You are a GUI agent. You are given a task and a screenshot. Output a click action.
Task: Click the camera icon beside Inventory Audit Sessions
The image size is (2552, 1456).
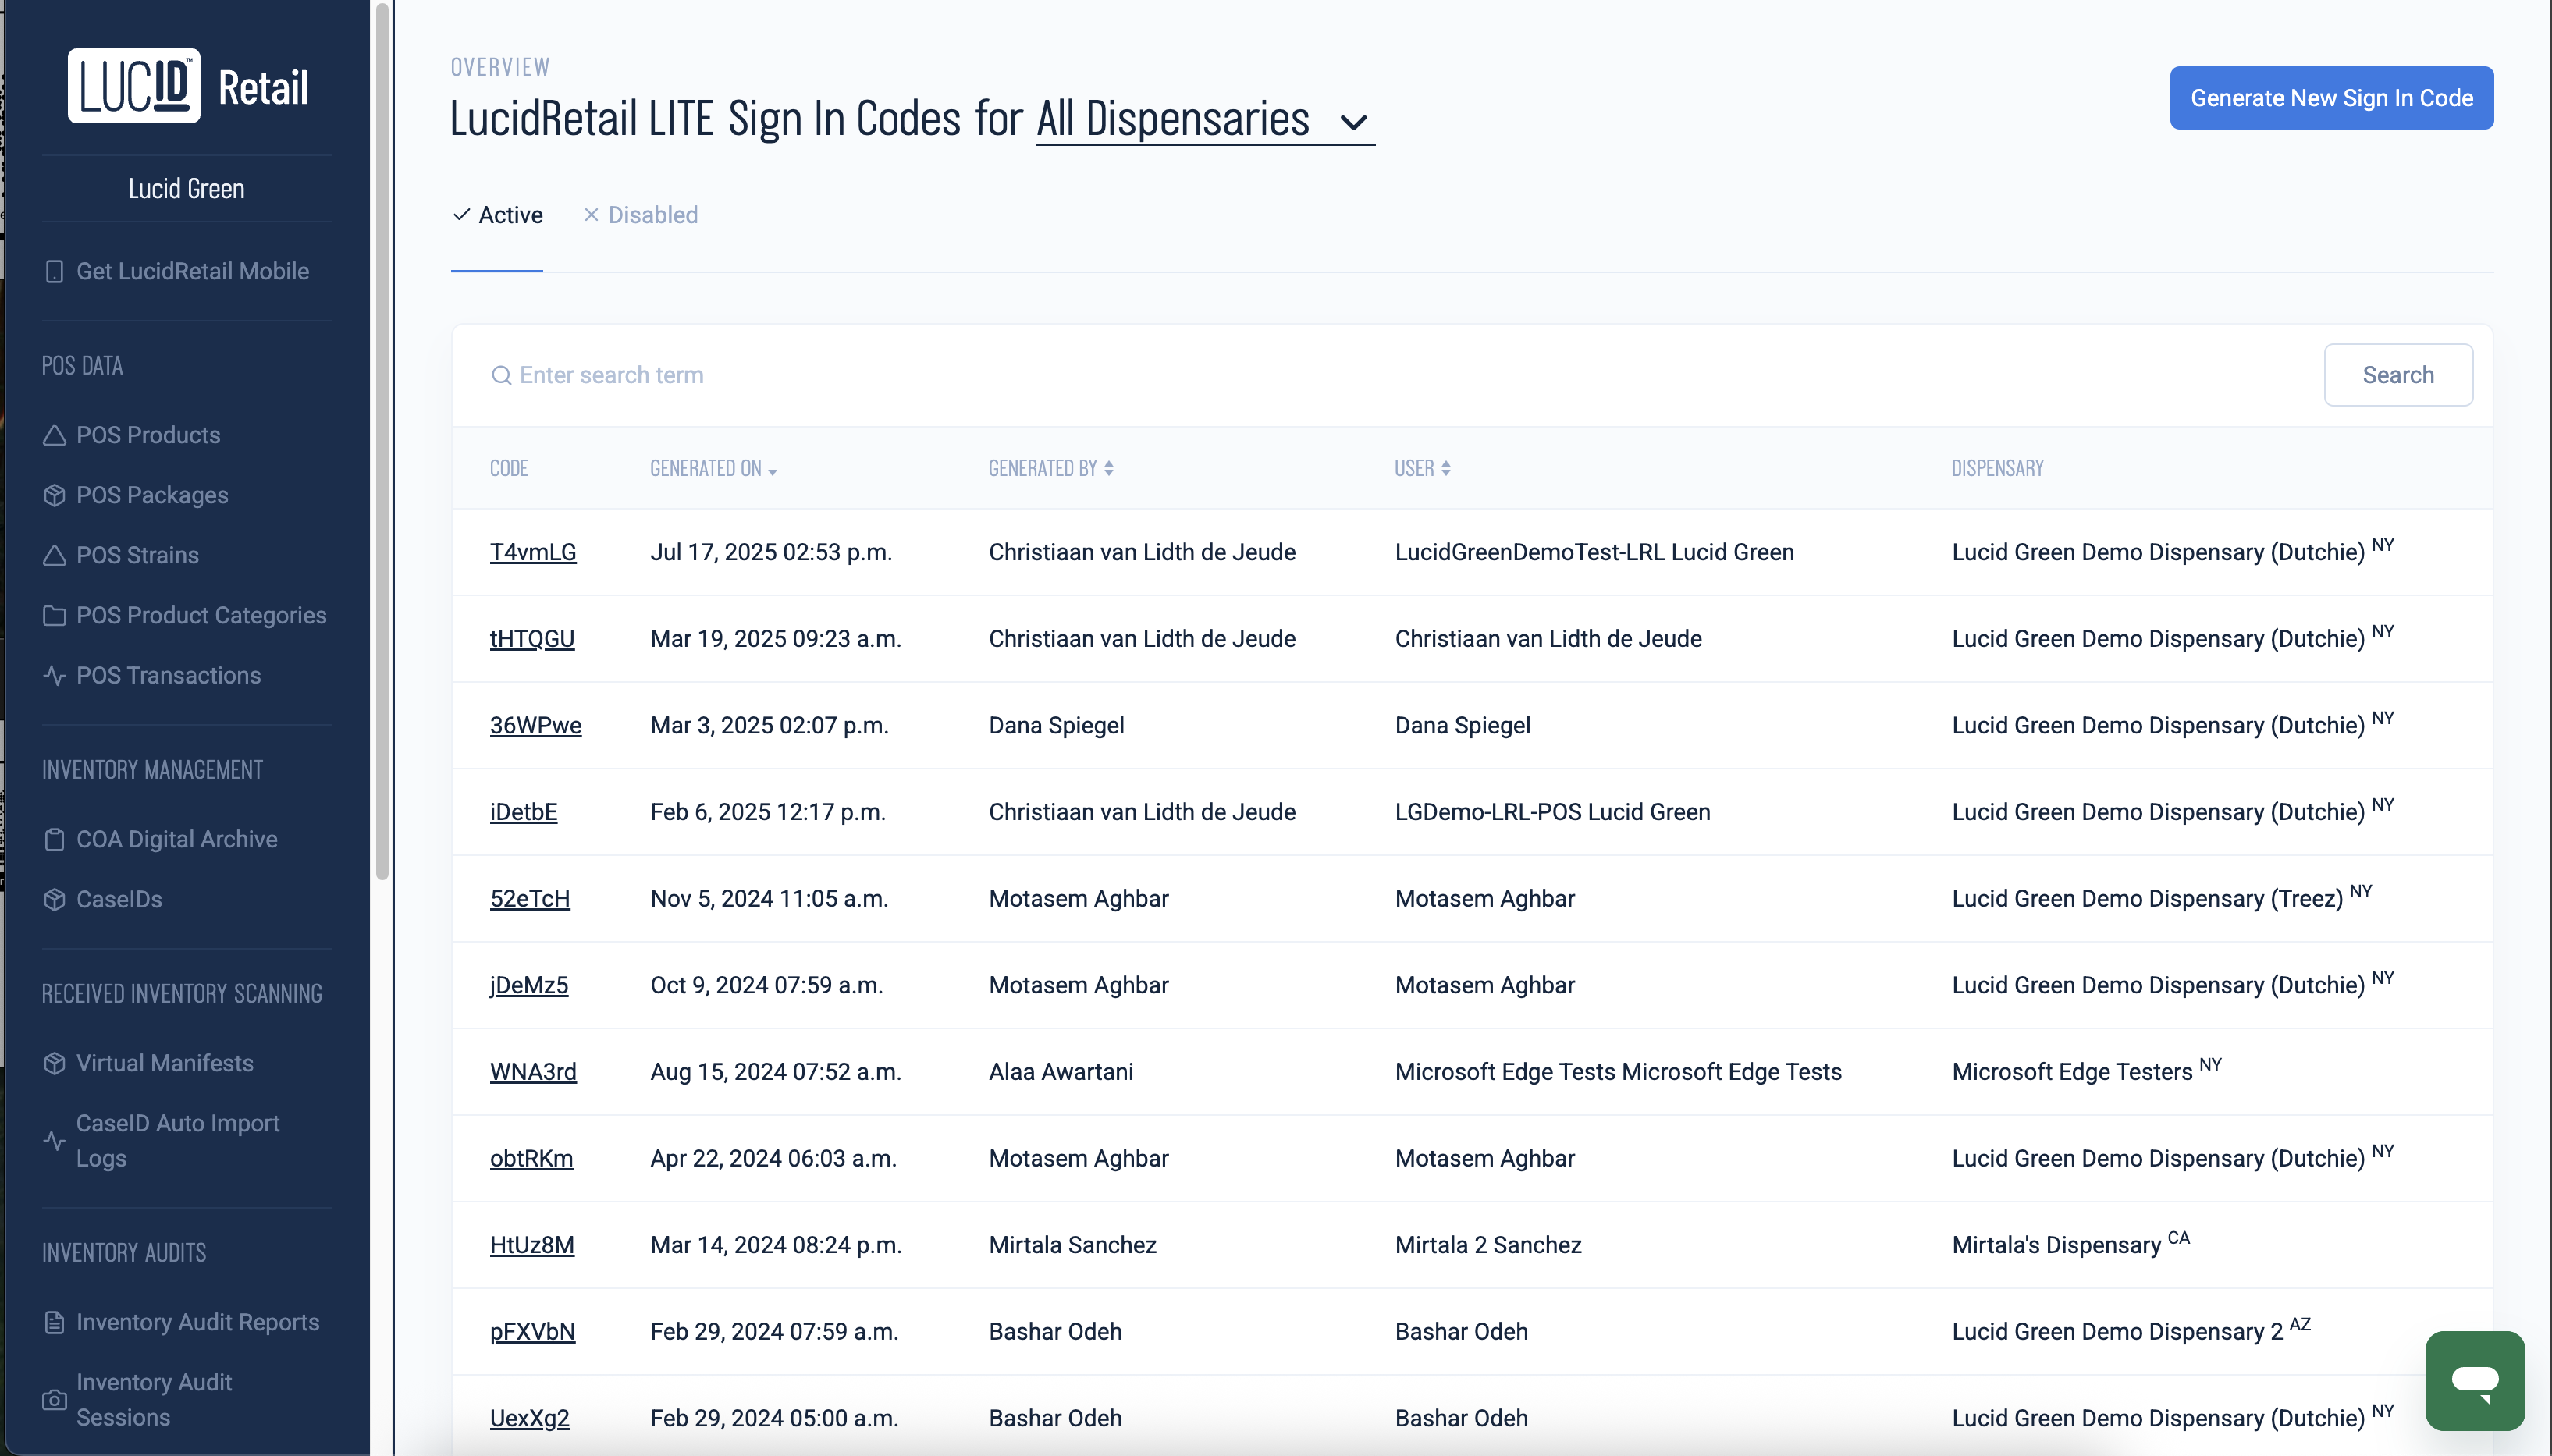[54, 1401]
